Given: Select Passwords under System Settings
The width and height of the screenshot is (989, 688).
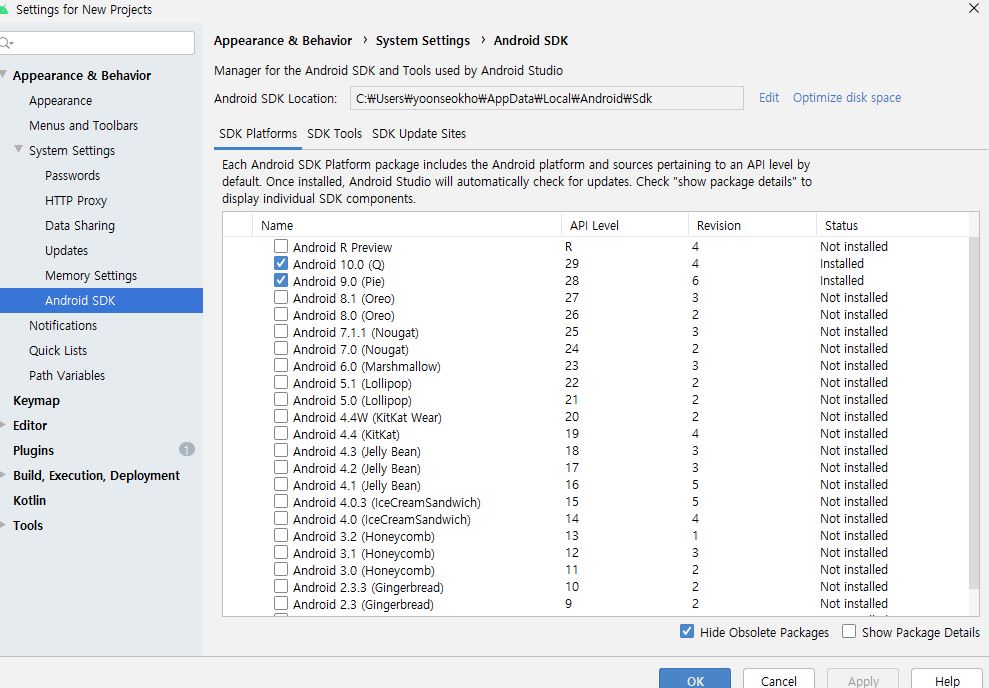Looking at the screenshot, I should coord(73,175).
